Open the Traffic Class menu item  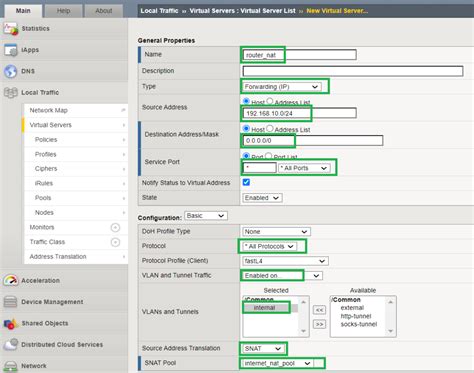(x=47, y=242)
